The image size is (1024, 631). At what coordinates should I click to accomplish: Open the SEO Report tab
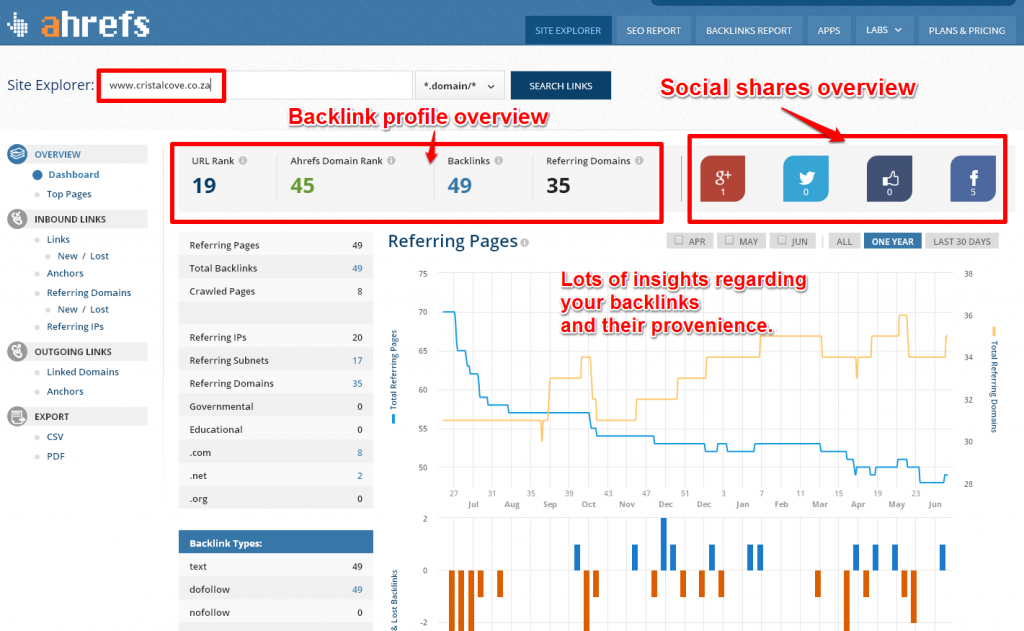(x=653, y=30)
